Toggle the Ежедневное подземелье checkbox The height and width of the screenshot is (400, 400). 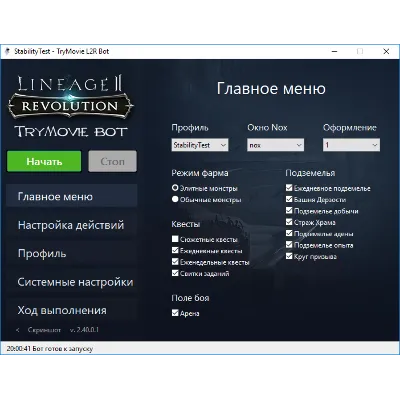pyautogui.click(x=289, y=188)
